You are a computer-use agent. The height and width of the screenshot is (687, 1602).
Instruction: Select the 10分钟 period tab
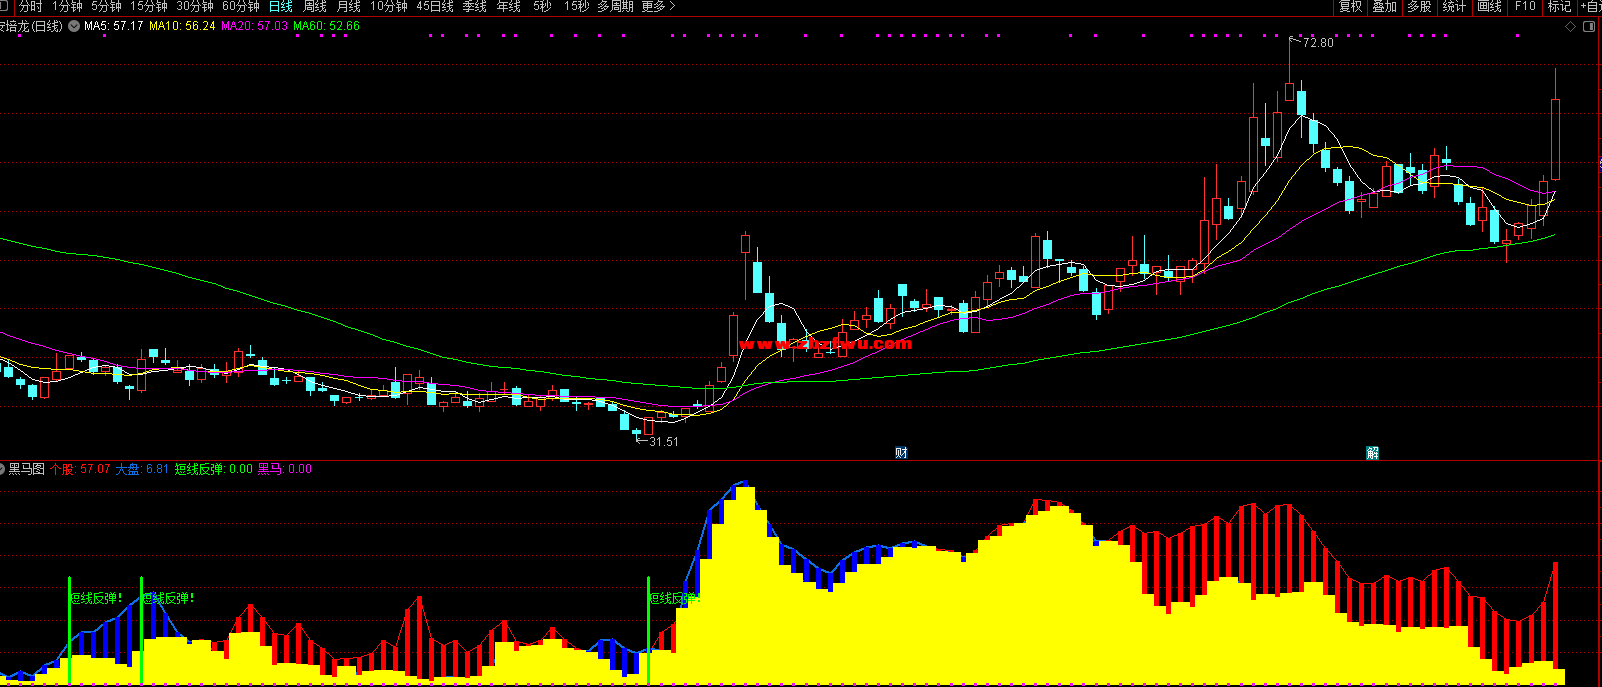point(389,6)
